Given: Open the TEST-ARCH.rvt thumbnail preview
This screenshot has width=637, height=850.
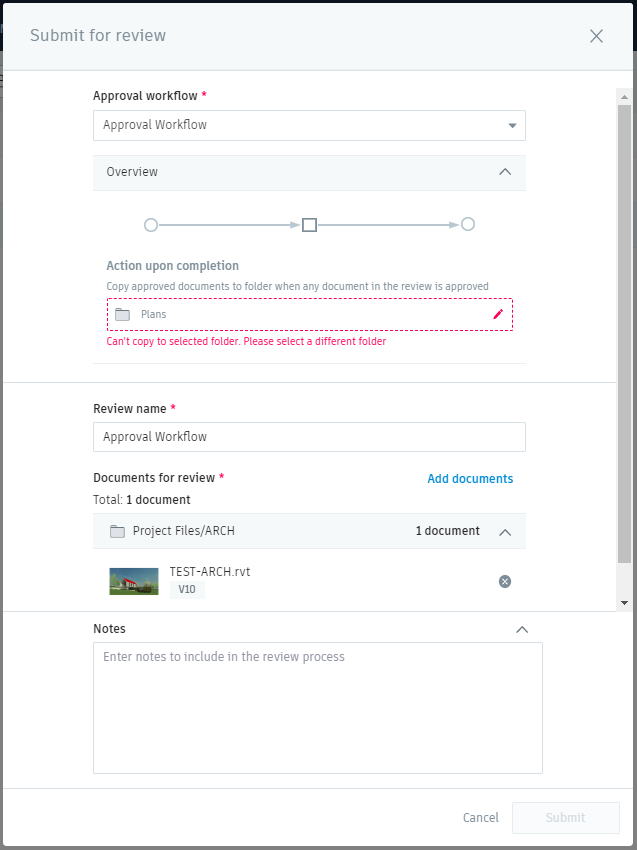Looking at the screenshot, I should pyautogui.click(x=134, y=581).
